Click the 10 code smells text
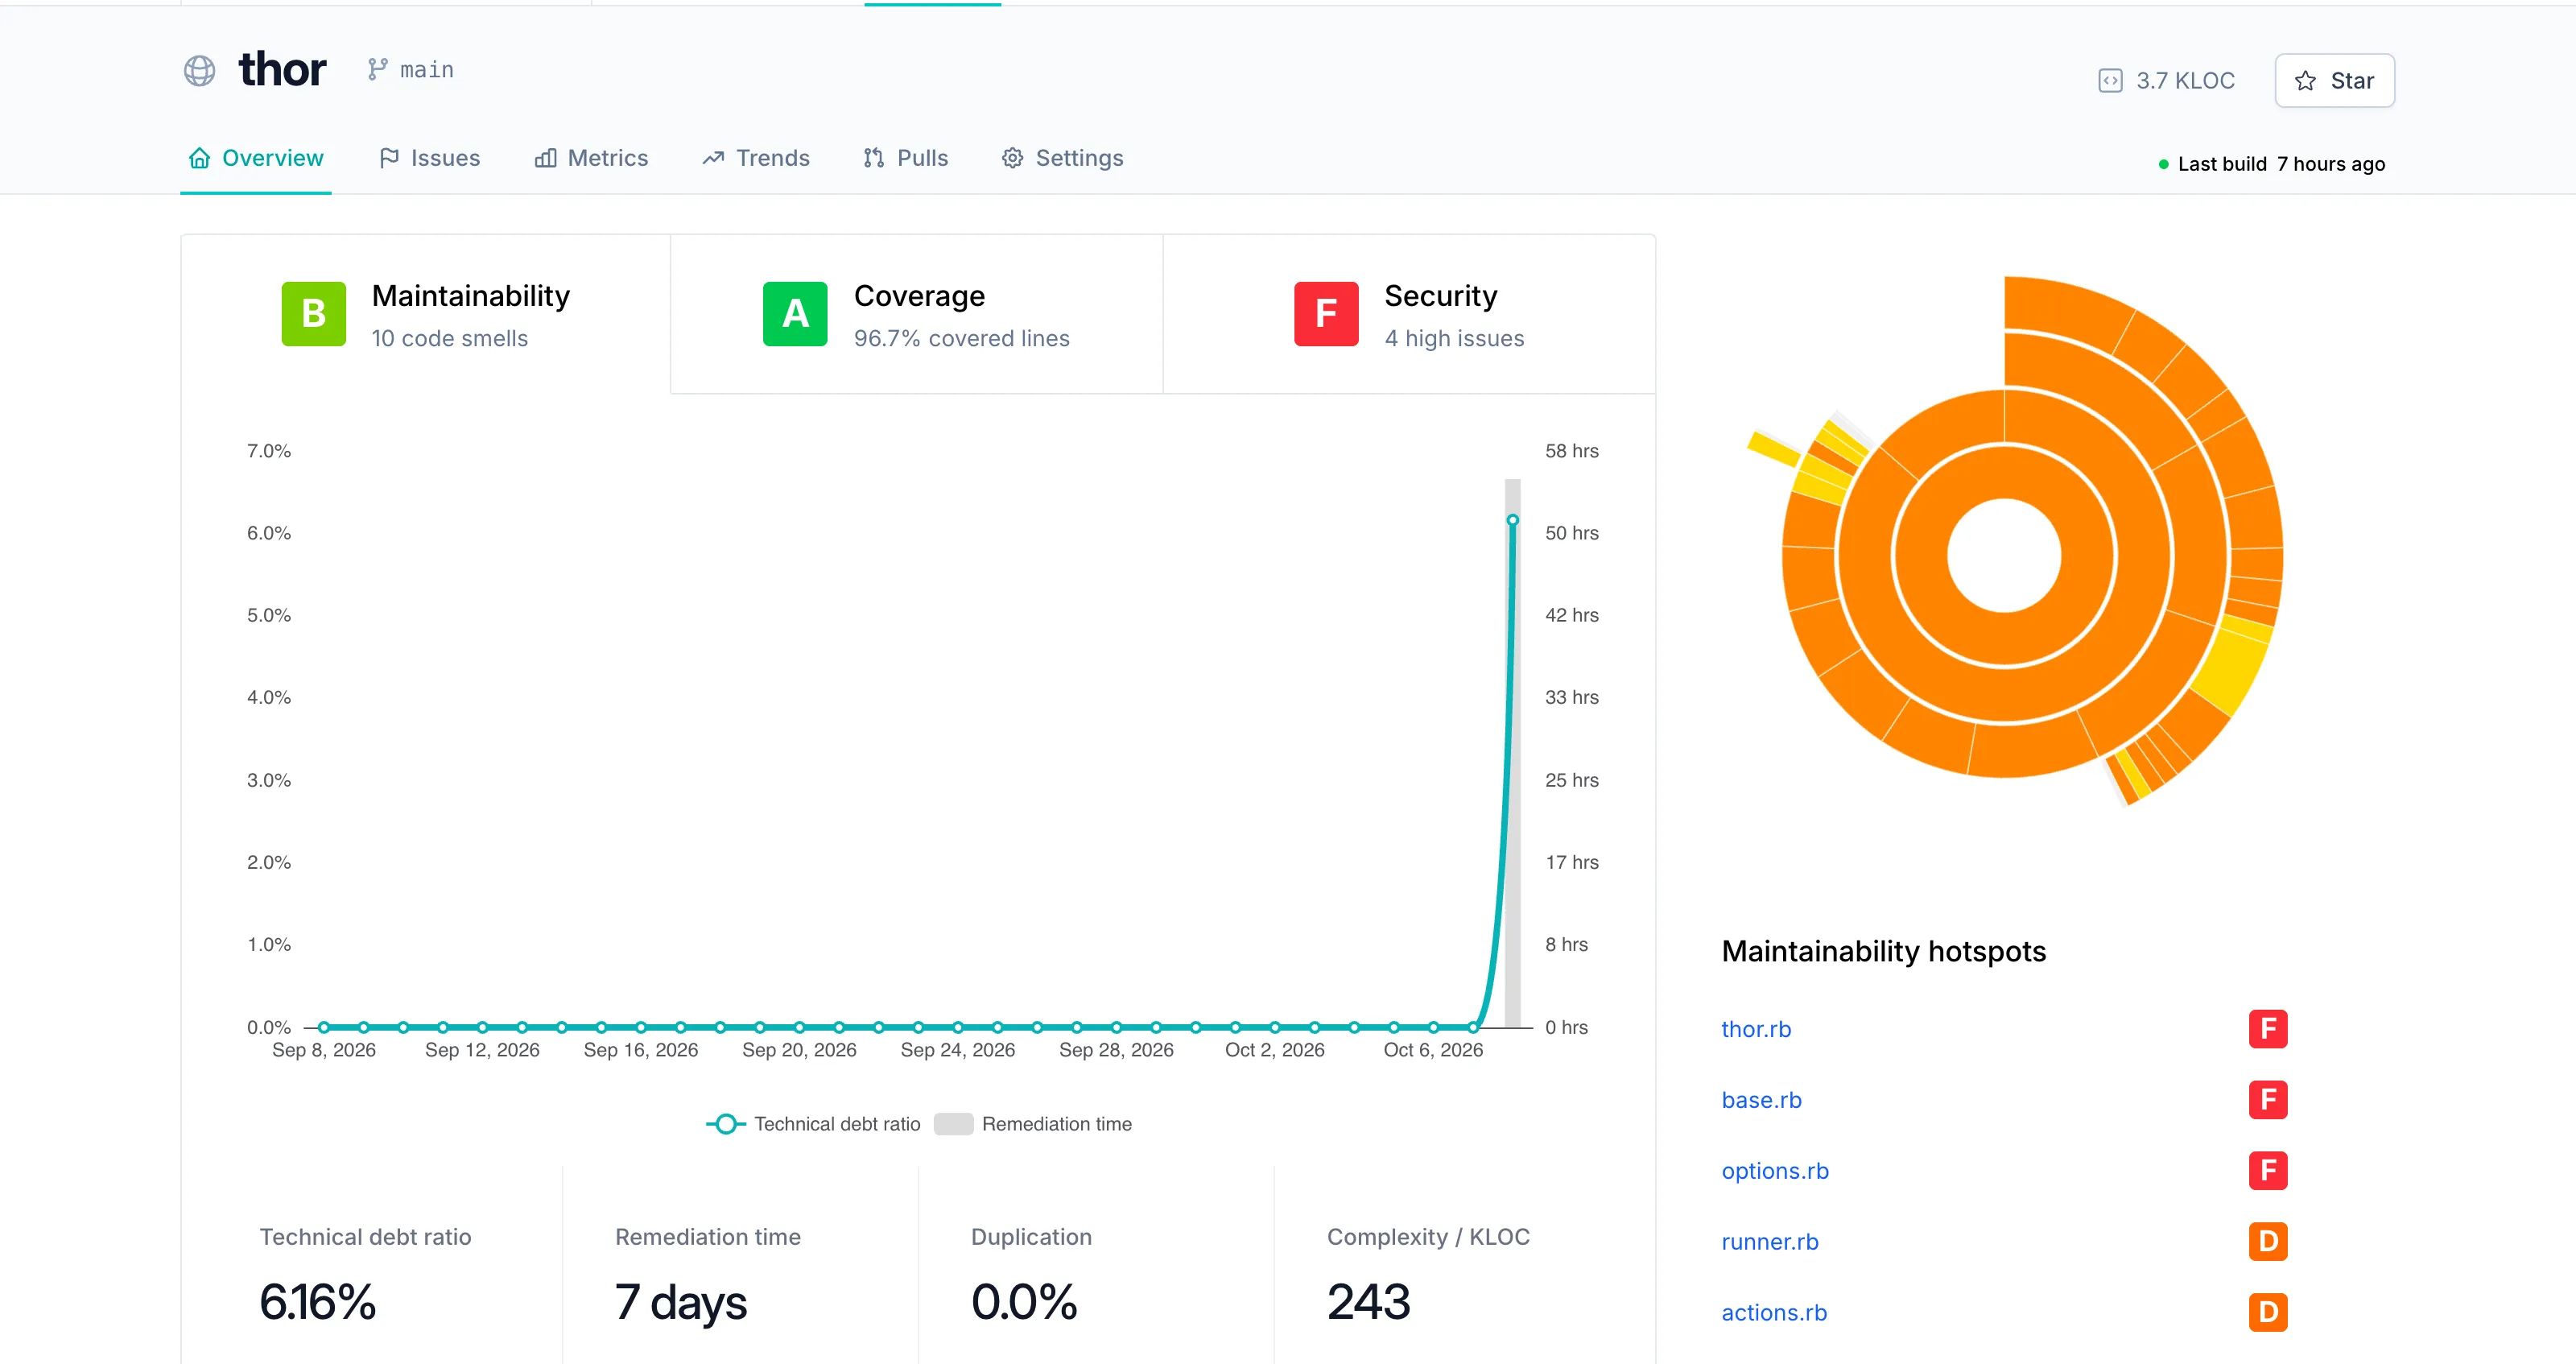Image resolution: width=2576 pixels, height=1364 pixels. (450, 339)
